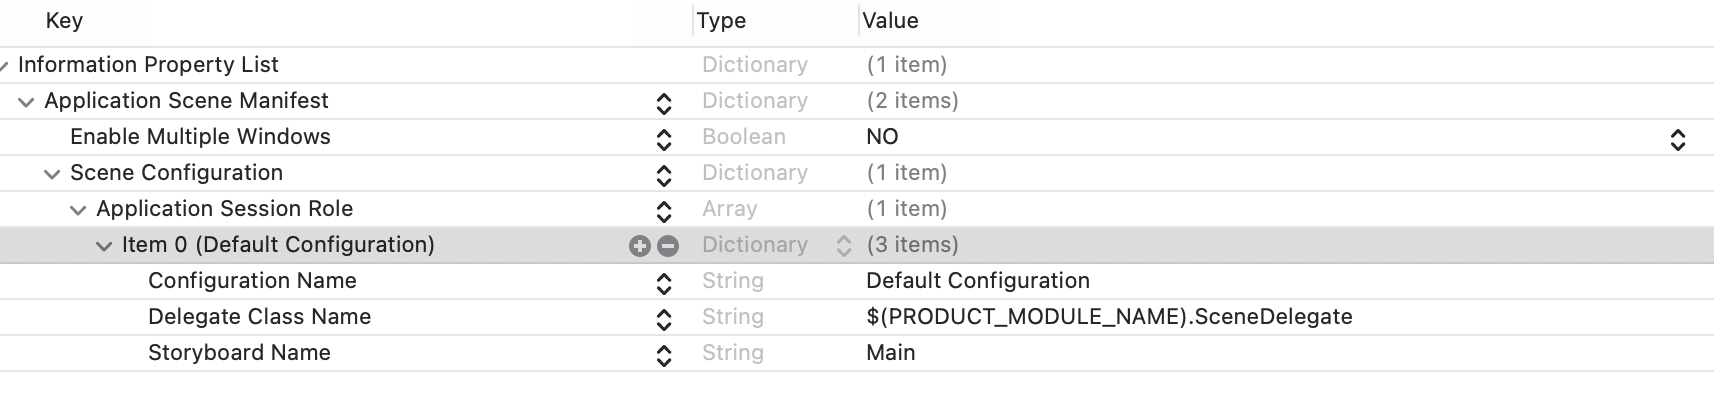Open key stepper for Storyboard Name
This screenshot has height=400, width=1714.
663,354
